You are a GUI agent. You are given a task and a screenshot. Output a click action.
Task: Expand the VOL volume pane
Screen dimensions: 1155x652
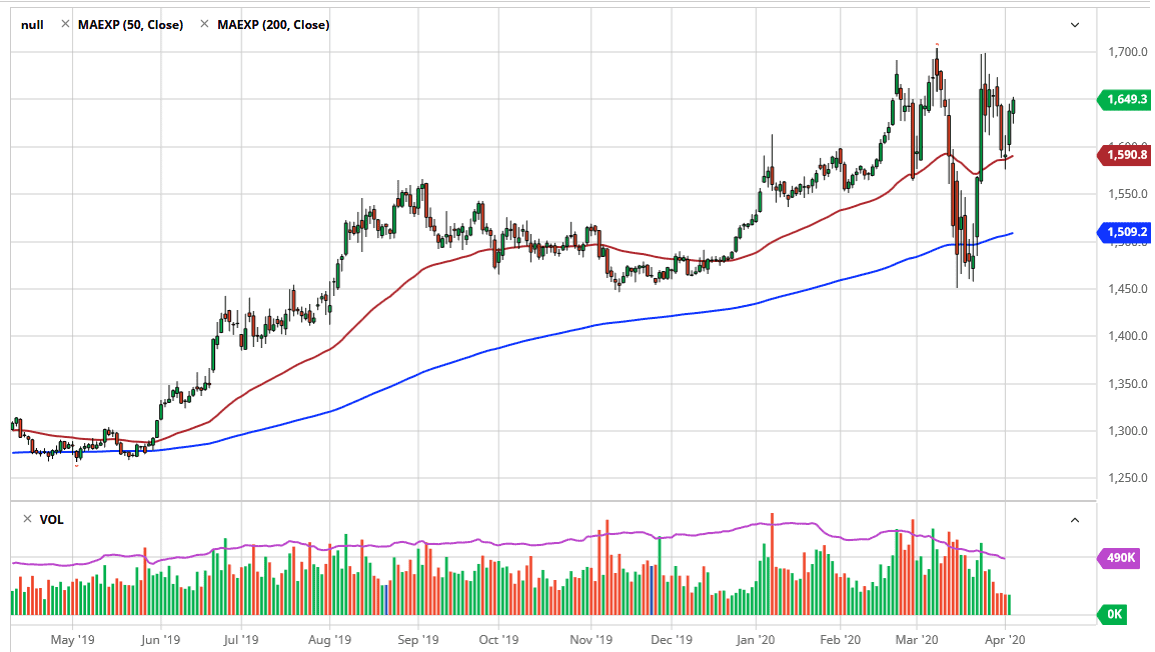1074,519
